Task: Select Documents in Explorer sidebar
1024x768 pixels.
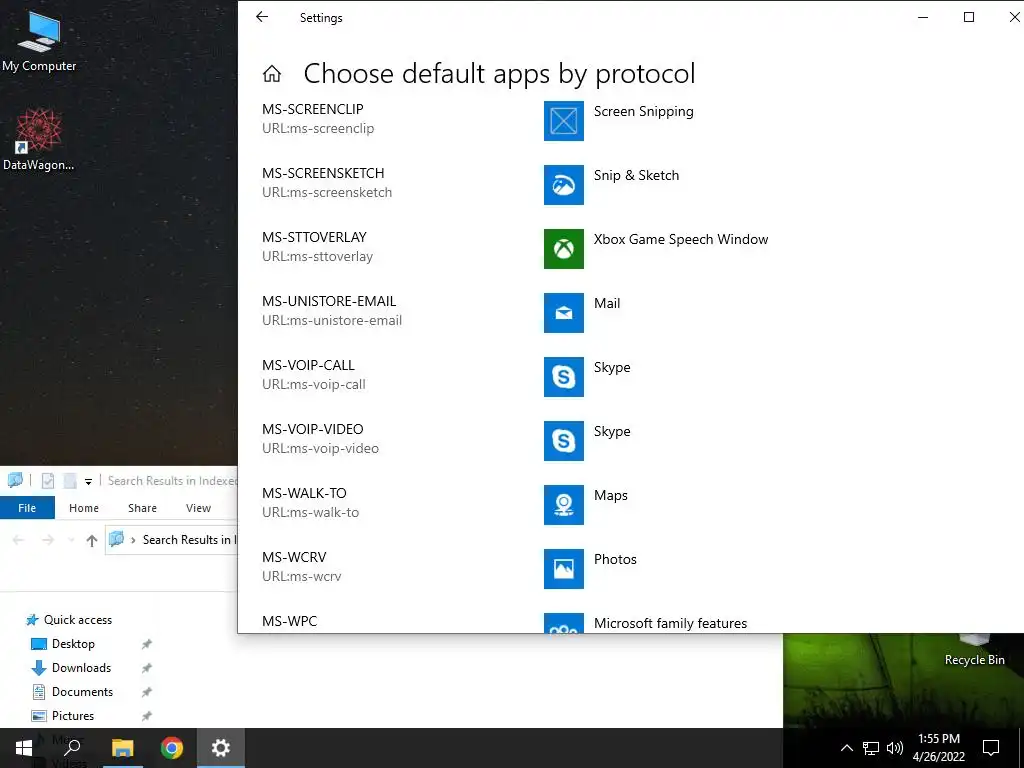Action: pos(72,692)
